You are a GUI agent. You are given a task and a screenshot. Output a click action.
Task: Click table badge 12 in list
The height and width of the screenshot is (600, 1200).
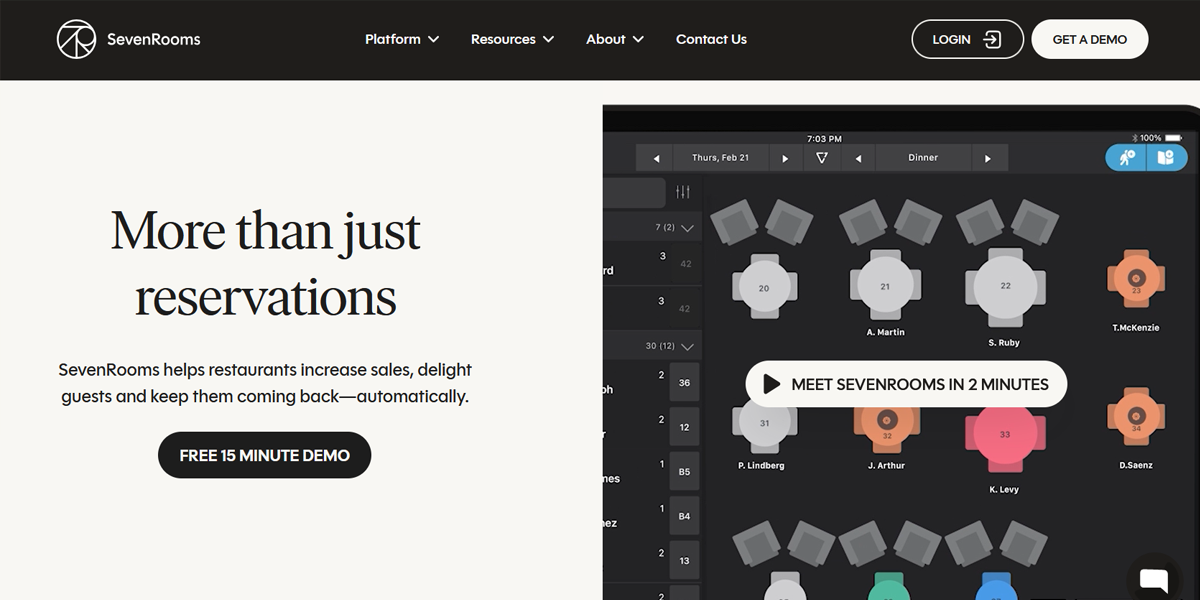pos(684,427)
